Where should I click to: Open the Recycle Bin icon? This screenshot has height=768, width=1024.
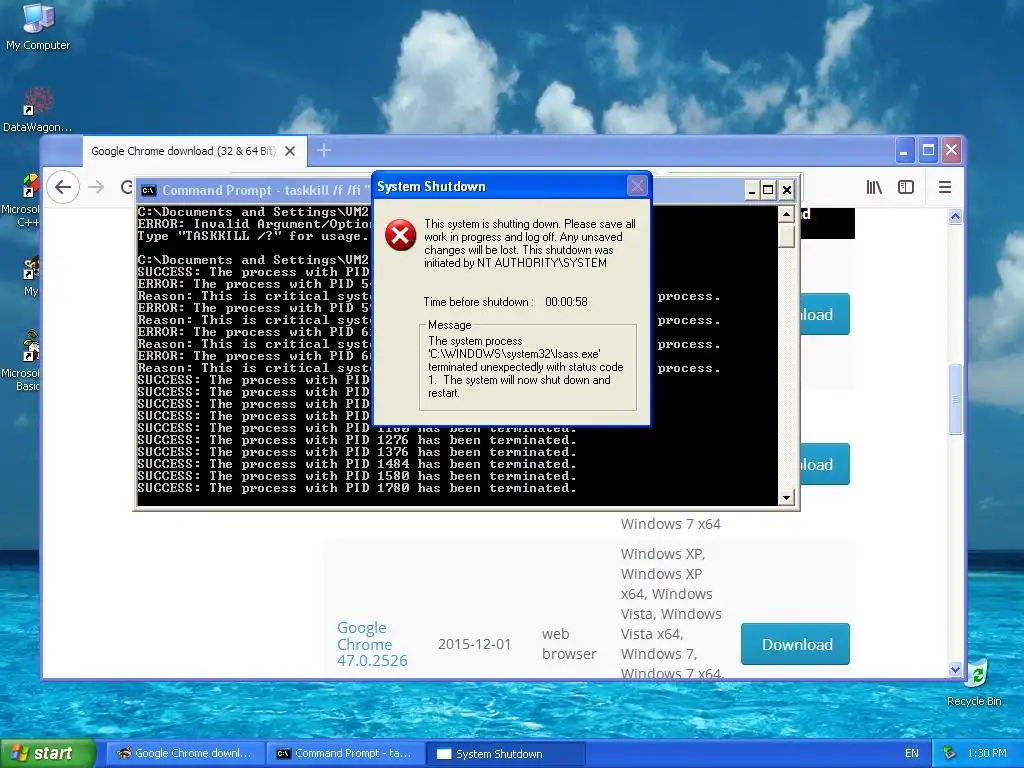pos(975,682)
